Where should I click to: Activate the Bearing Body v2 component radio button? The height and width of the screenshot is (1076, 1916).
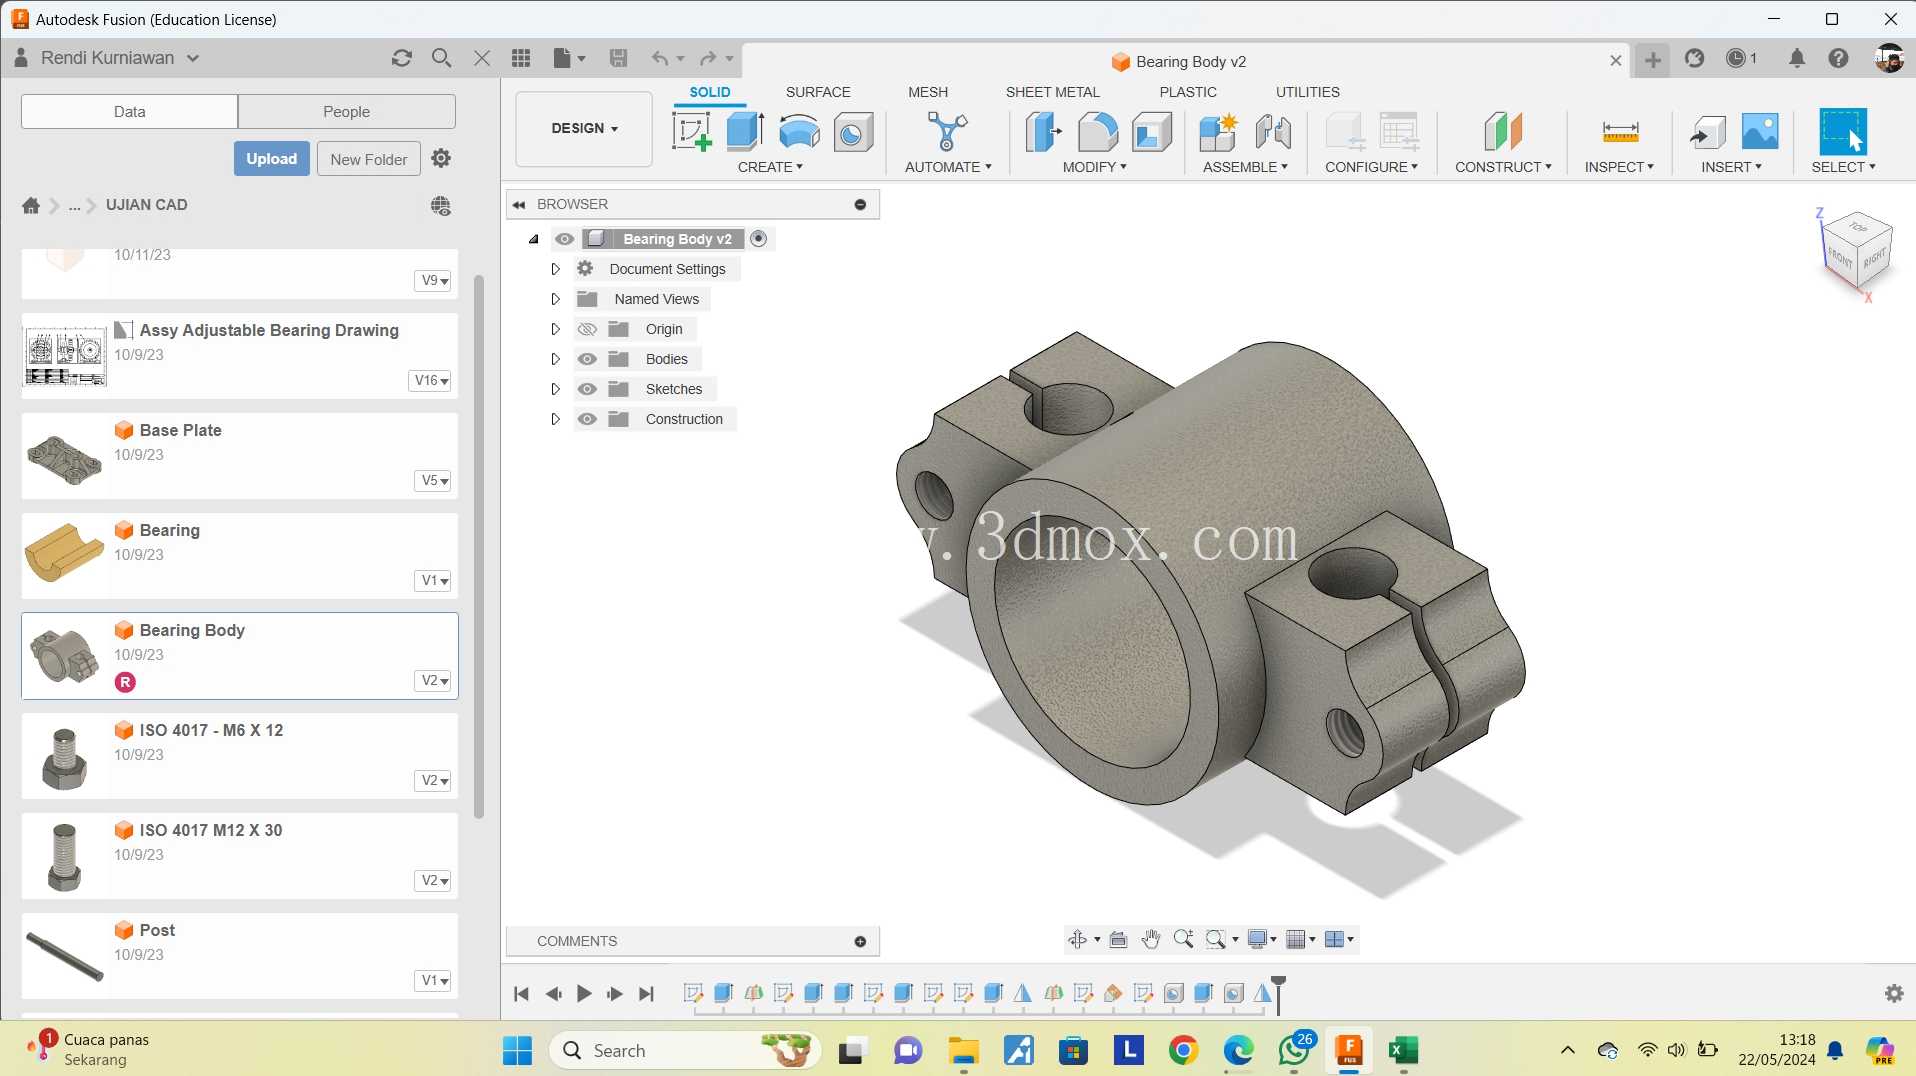759,239
